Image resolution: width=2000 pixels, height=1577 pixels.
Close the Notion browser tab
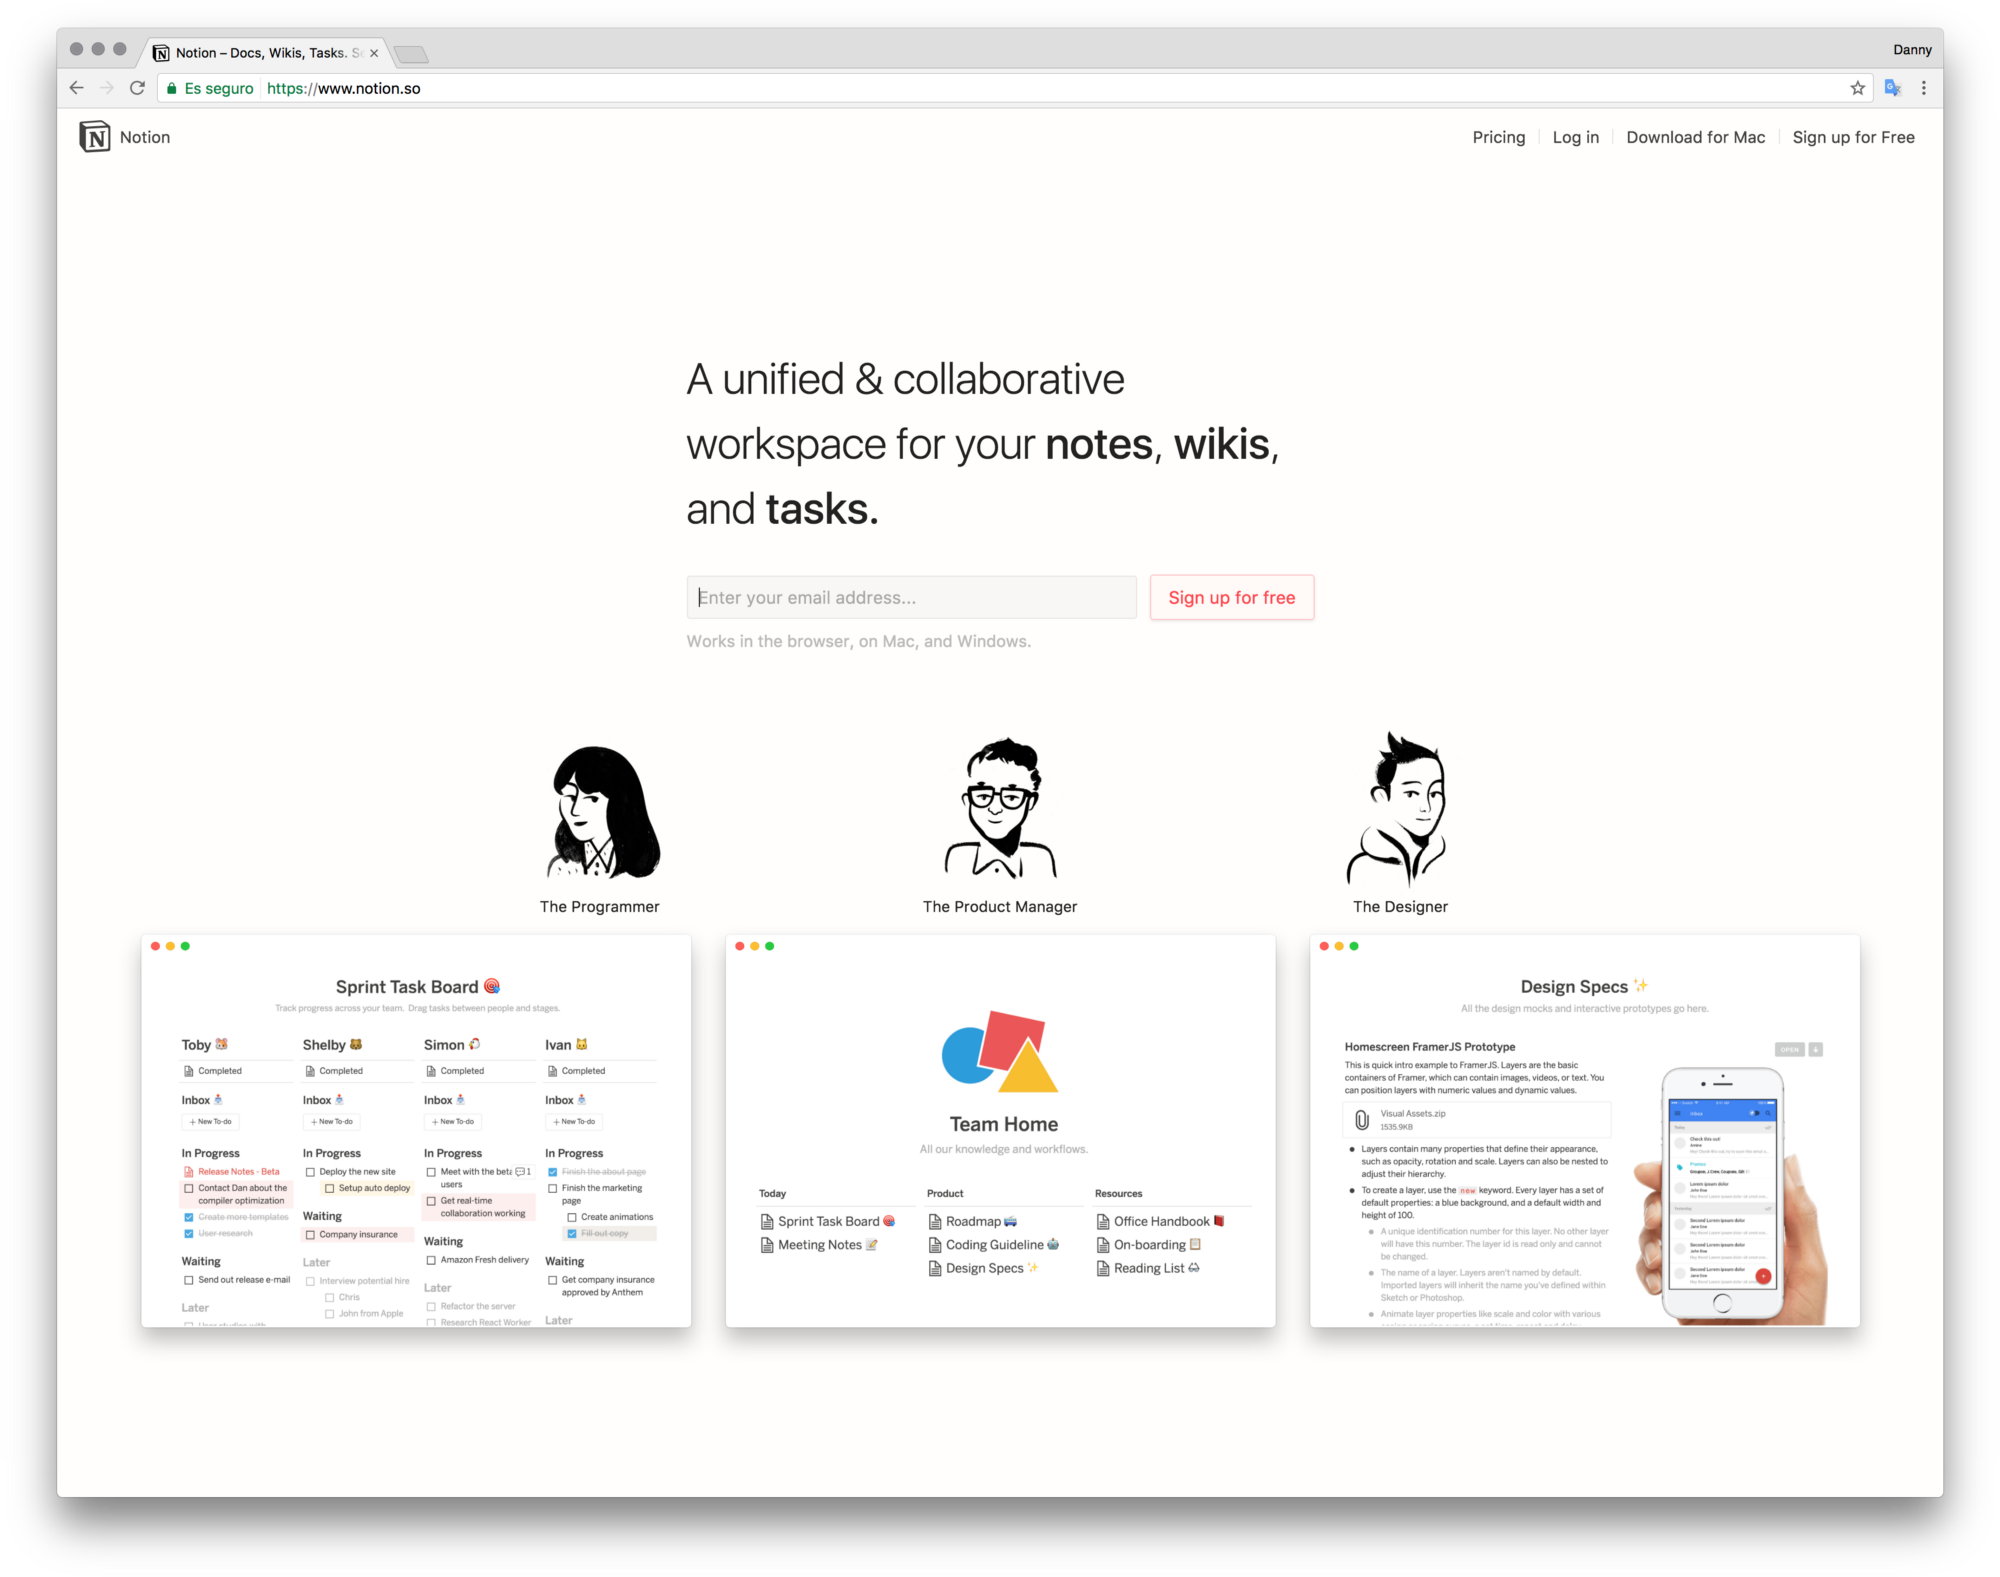point(374,53)
